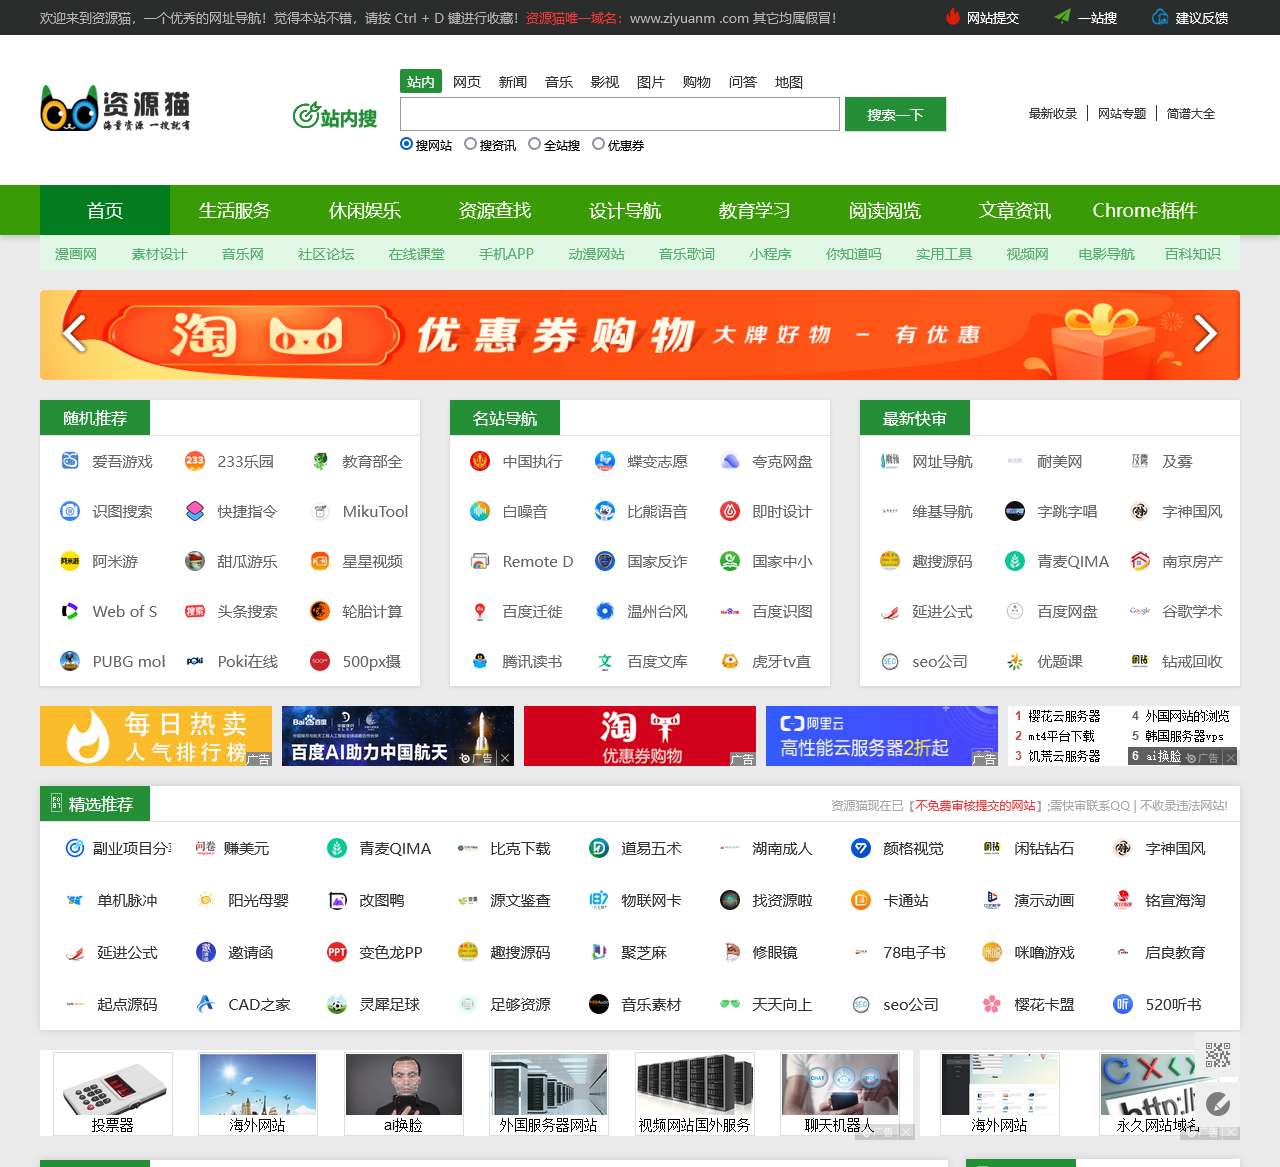Click inside the search input box

coord(619,114)
